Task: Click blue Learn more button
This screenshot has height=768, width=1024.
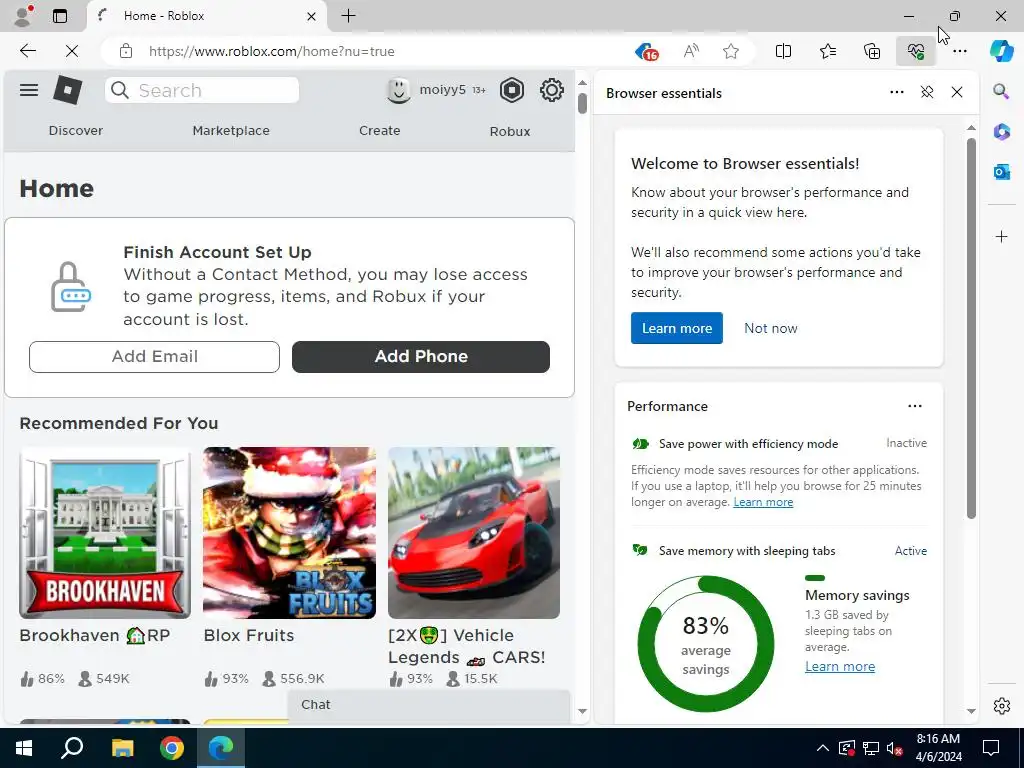Action: coord(677,328)
